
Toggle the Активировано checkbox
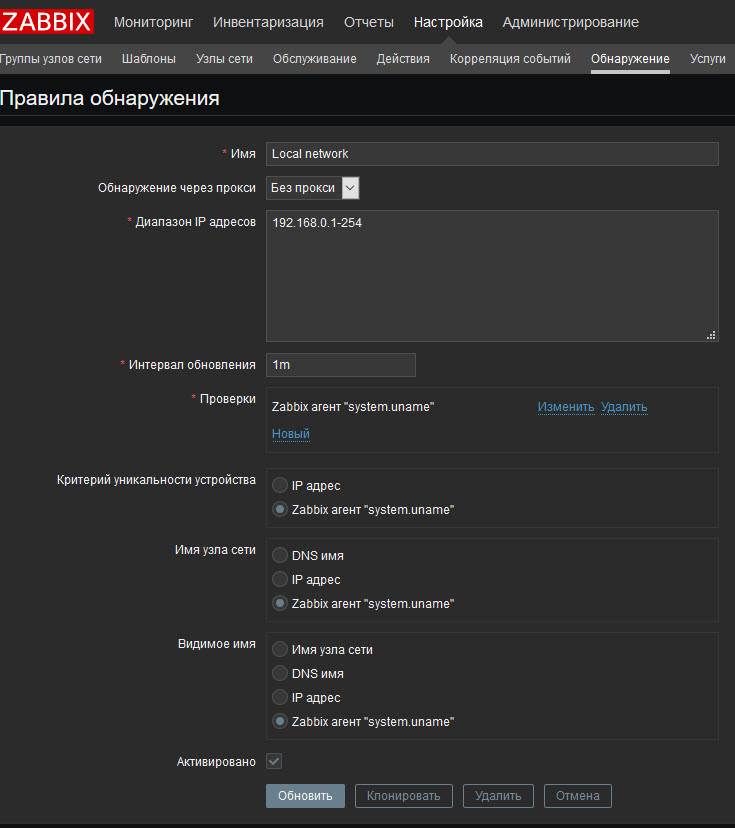pos(274,762)
